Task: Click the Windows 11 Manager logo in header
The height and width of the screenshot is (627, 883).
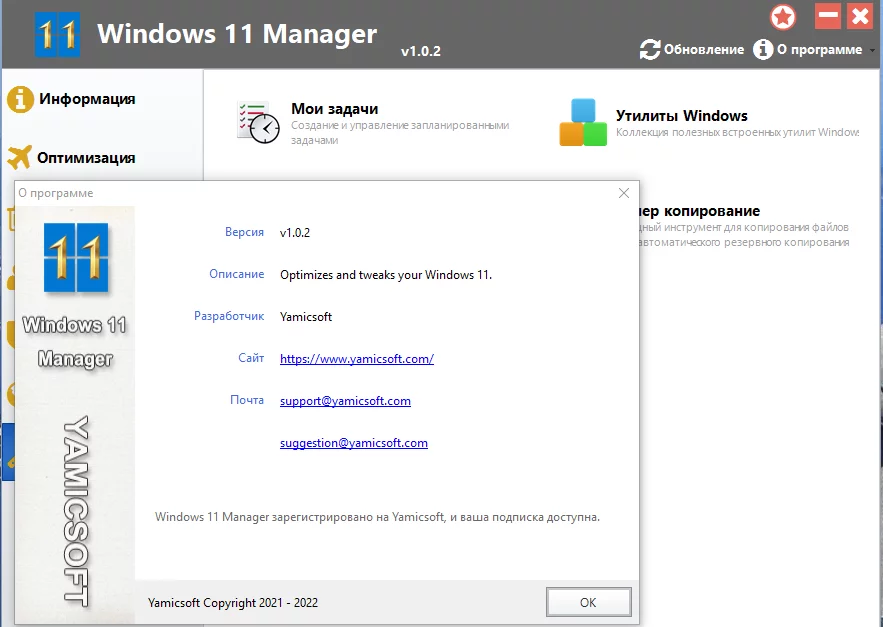Action: (57, 34)
